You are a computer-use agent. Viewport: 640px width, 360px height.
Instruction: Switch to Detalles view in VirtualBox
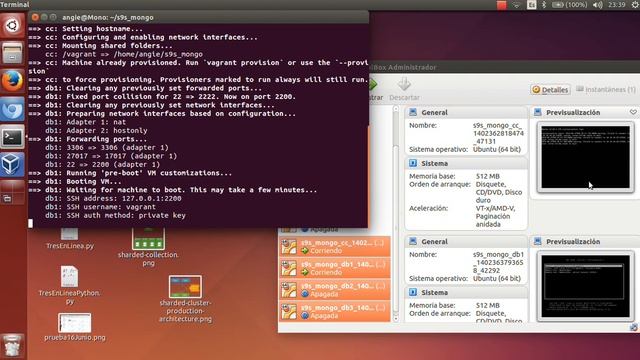point(550,89)
